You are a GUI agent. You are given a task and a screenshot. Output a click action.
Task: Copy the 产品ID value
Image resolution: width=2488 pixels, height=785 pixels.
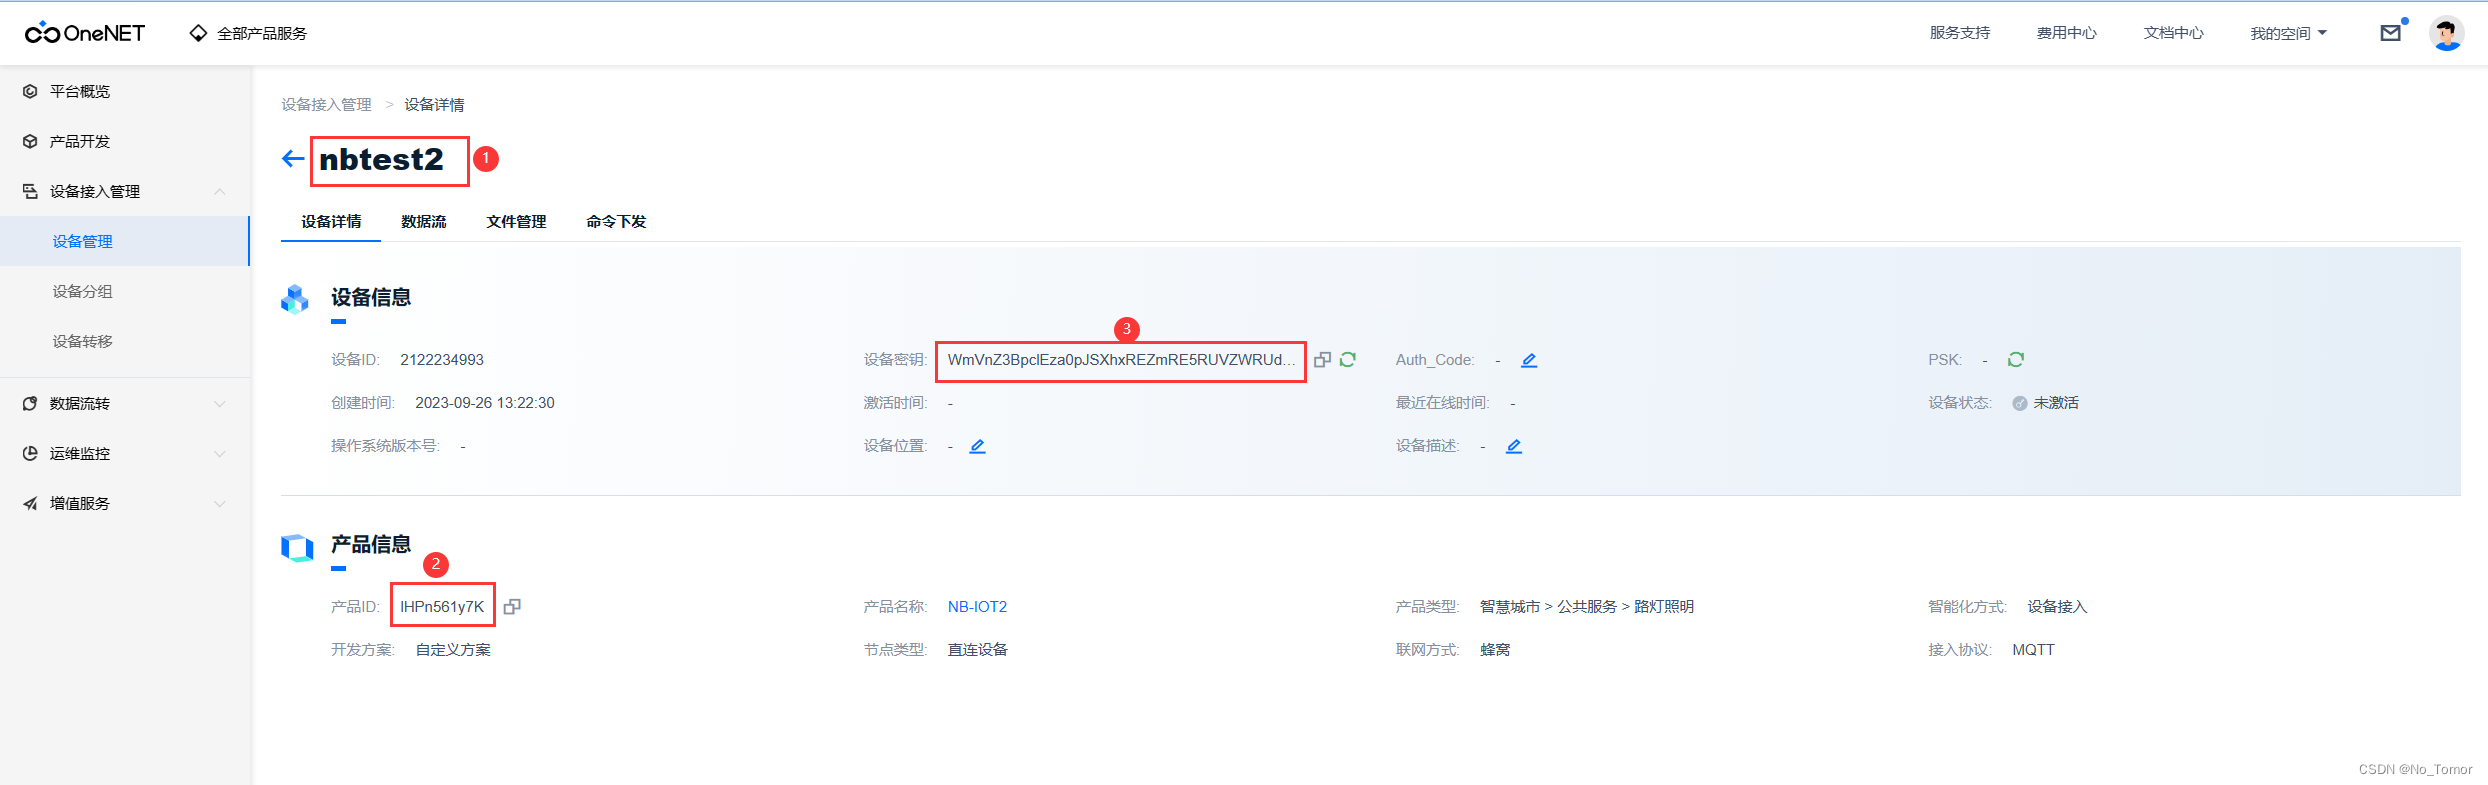pyautogui.click(x=512, y=607)
